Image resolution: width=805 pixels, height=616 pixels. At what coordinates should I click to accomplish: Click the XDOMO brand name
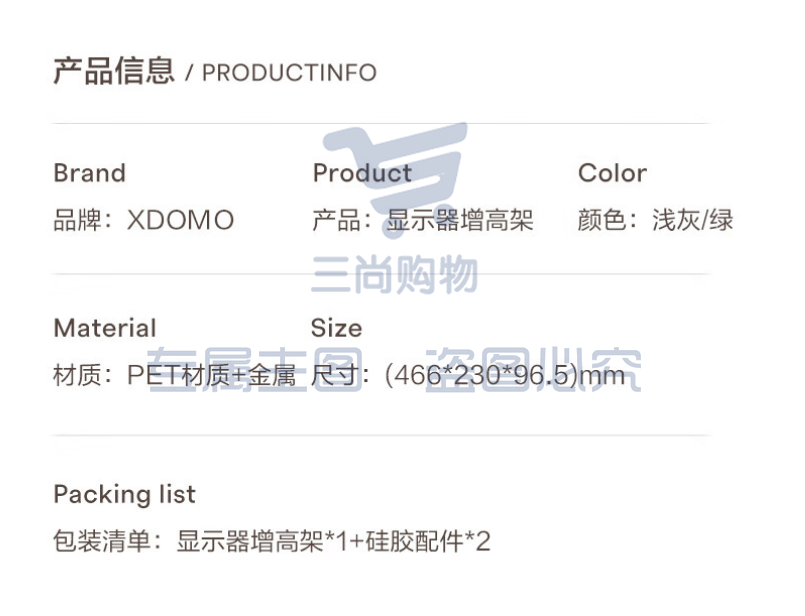pyautogui.click(x=181, y=220)
